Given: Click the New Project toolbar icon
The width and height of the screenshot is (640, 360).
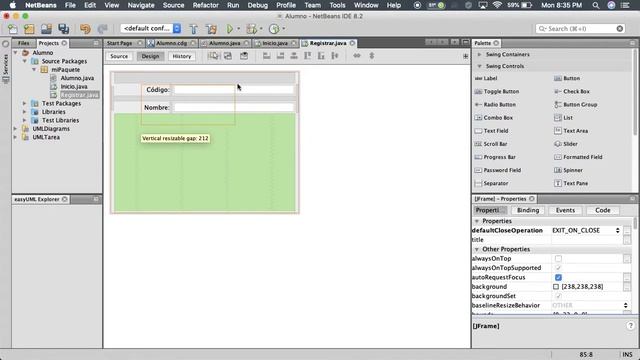Looking at the screenshot, I should 29,29.
